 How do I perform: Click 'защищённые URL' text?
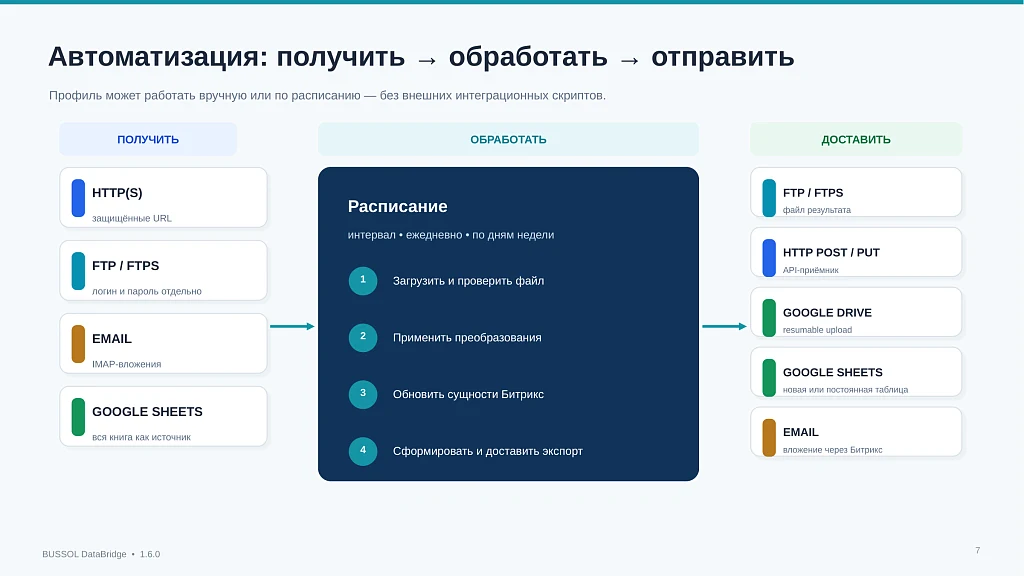coord(132,218)
